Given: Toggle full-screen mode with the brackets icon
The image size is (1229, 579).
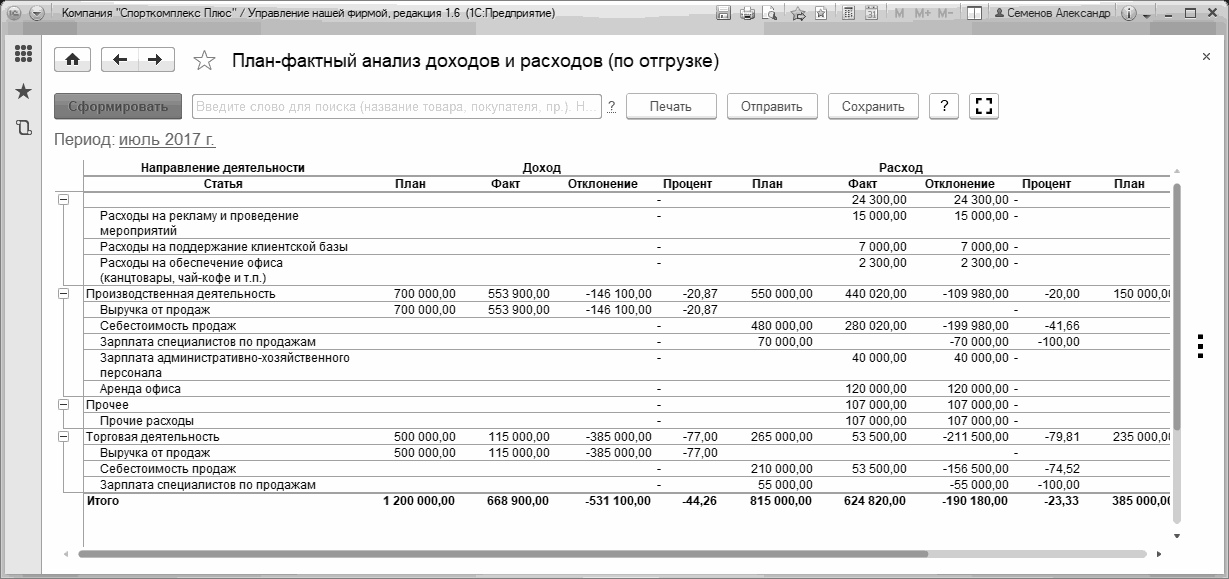Looking at the screenshot, I should (x=984, y=106).
